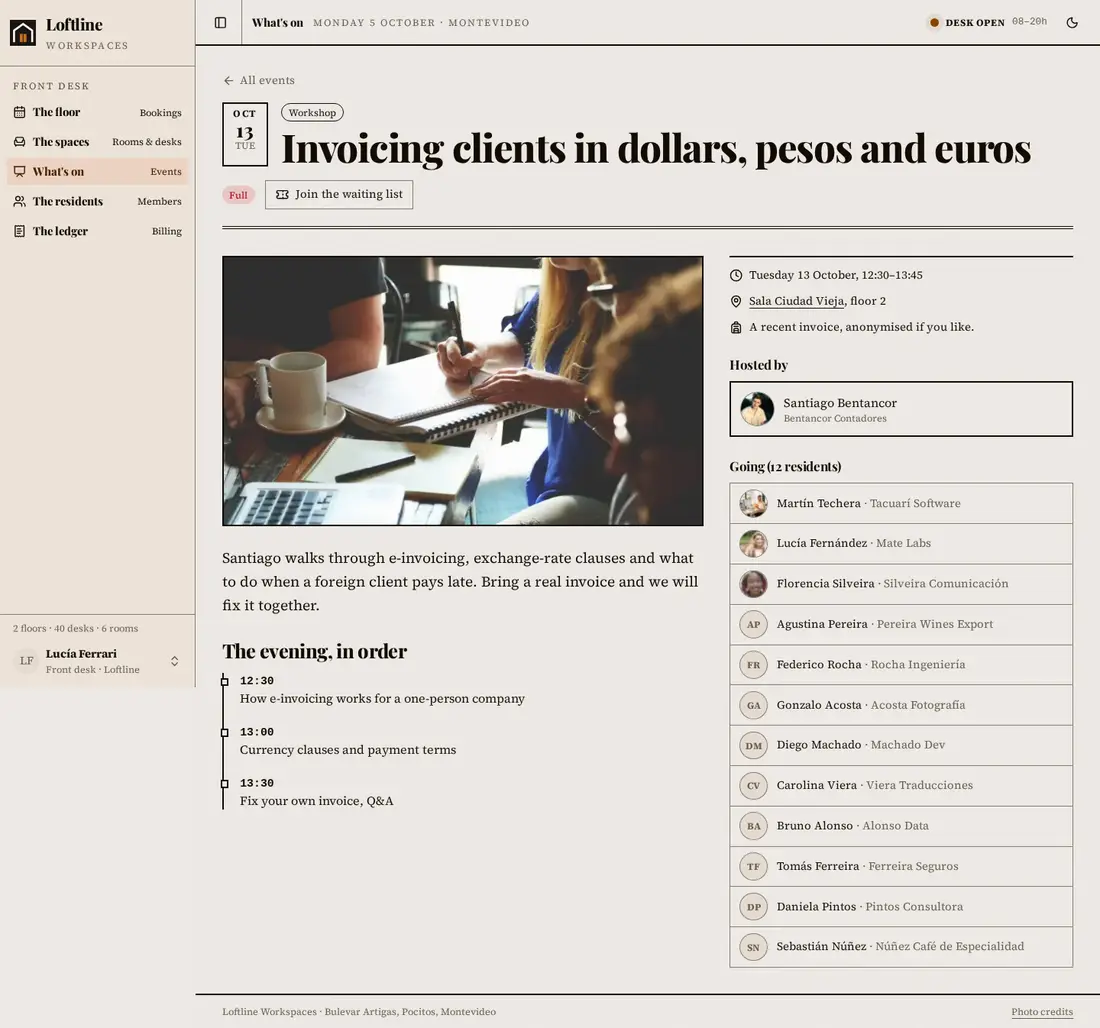1100x1028 pixels.
Task: Expand the Lucía Ferrari account switcher chevron
Action: coord(175,661)
